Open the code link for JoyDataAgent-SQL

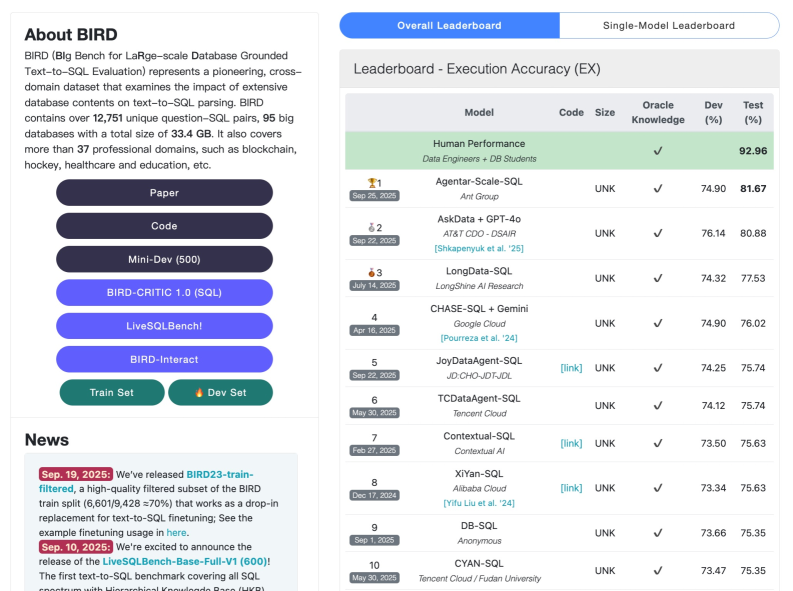[571, 368]
